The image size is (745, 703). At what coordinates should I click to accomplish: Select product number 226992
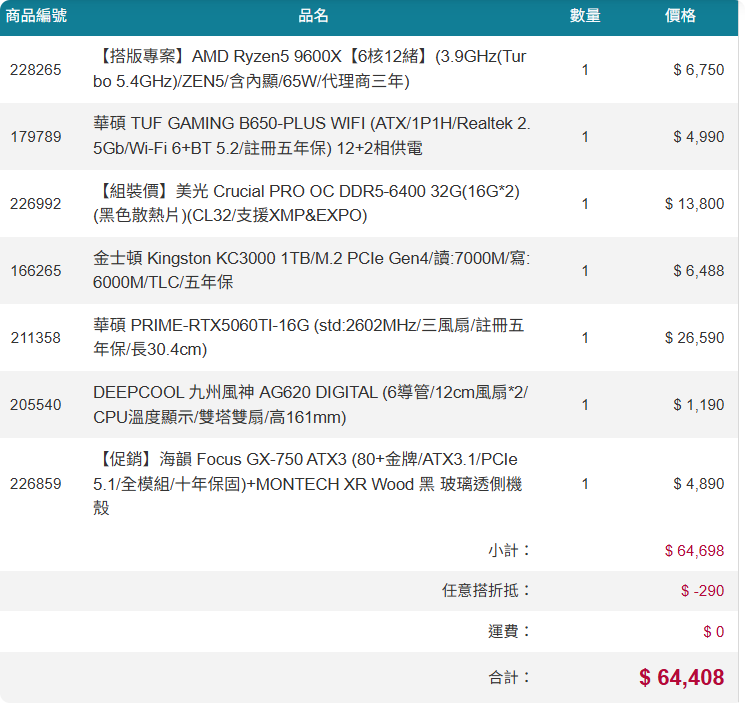pyautogui.click(x=36, y=204)
